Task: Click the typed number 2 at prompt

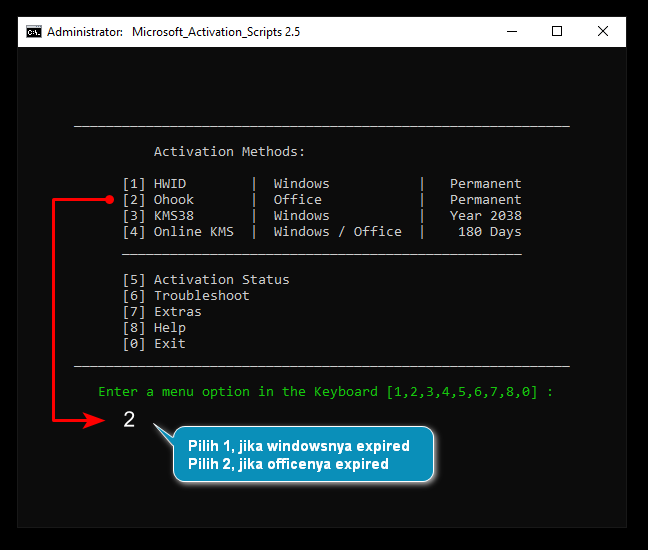Action: 129,420
